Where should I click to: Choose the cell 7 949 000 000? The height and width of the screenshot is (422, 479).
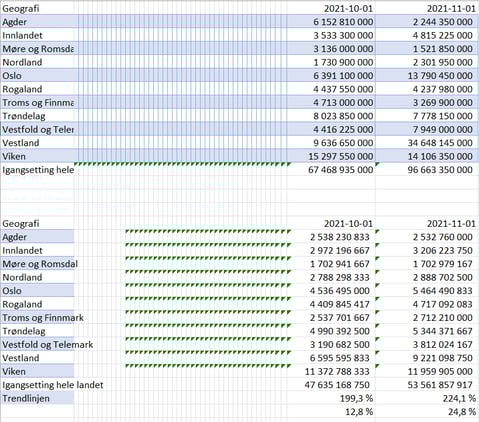tap(443, 130)
